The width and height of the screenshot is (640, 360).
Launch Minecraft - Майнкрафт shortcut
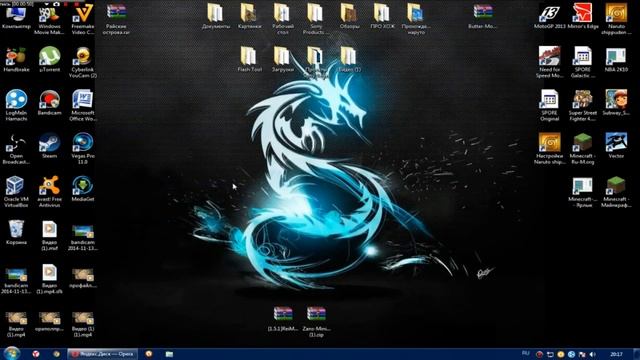616,192
